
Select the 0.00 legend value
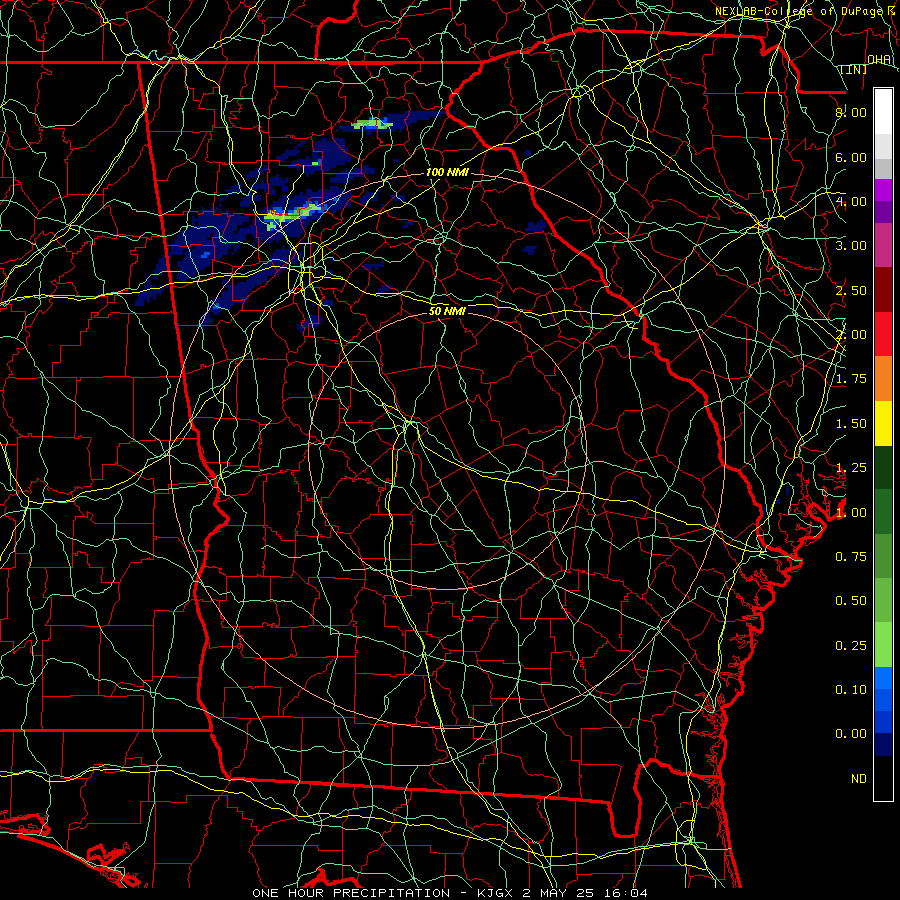pos(851,734)
